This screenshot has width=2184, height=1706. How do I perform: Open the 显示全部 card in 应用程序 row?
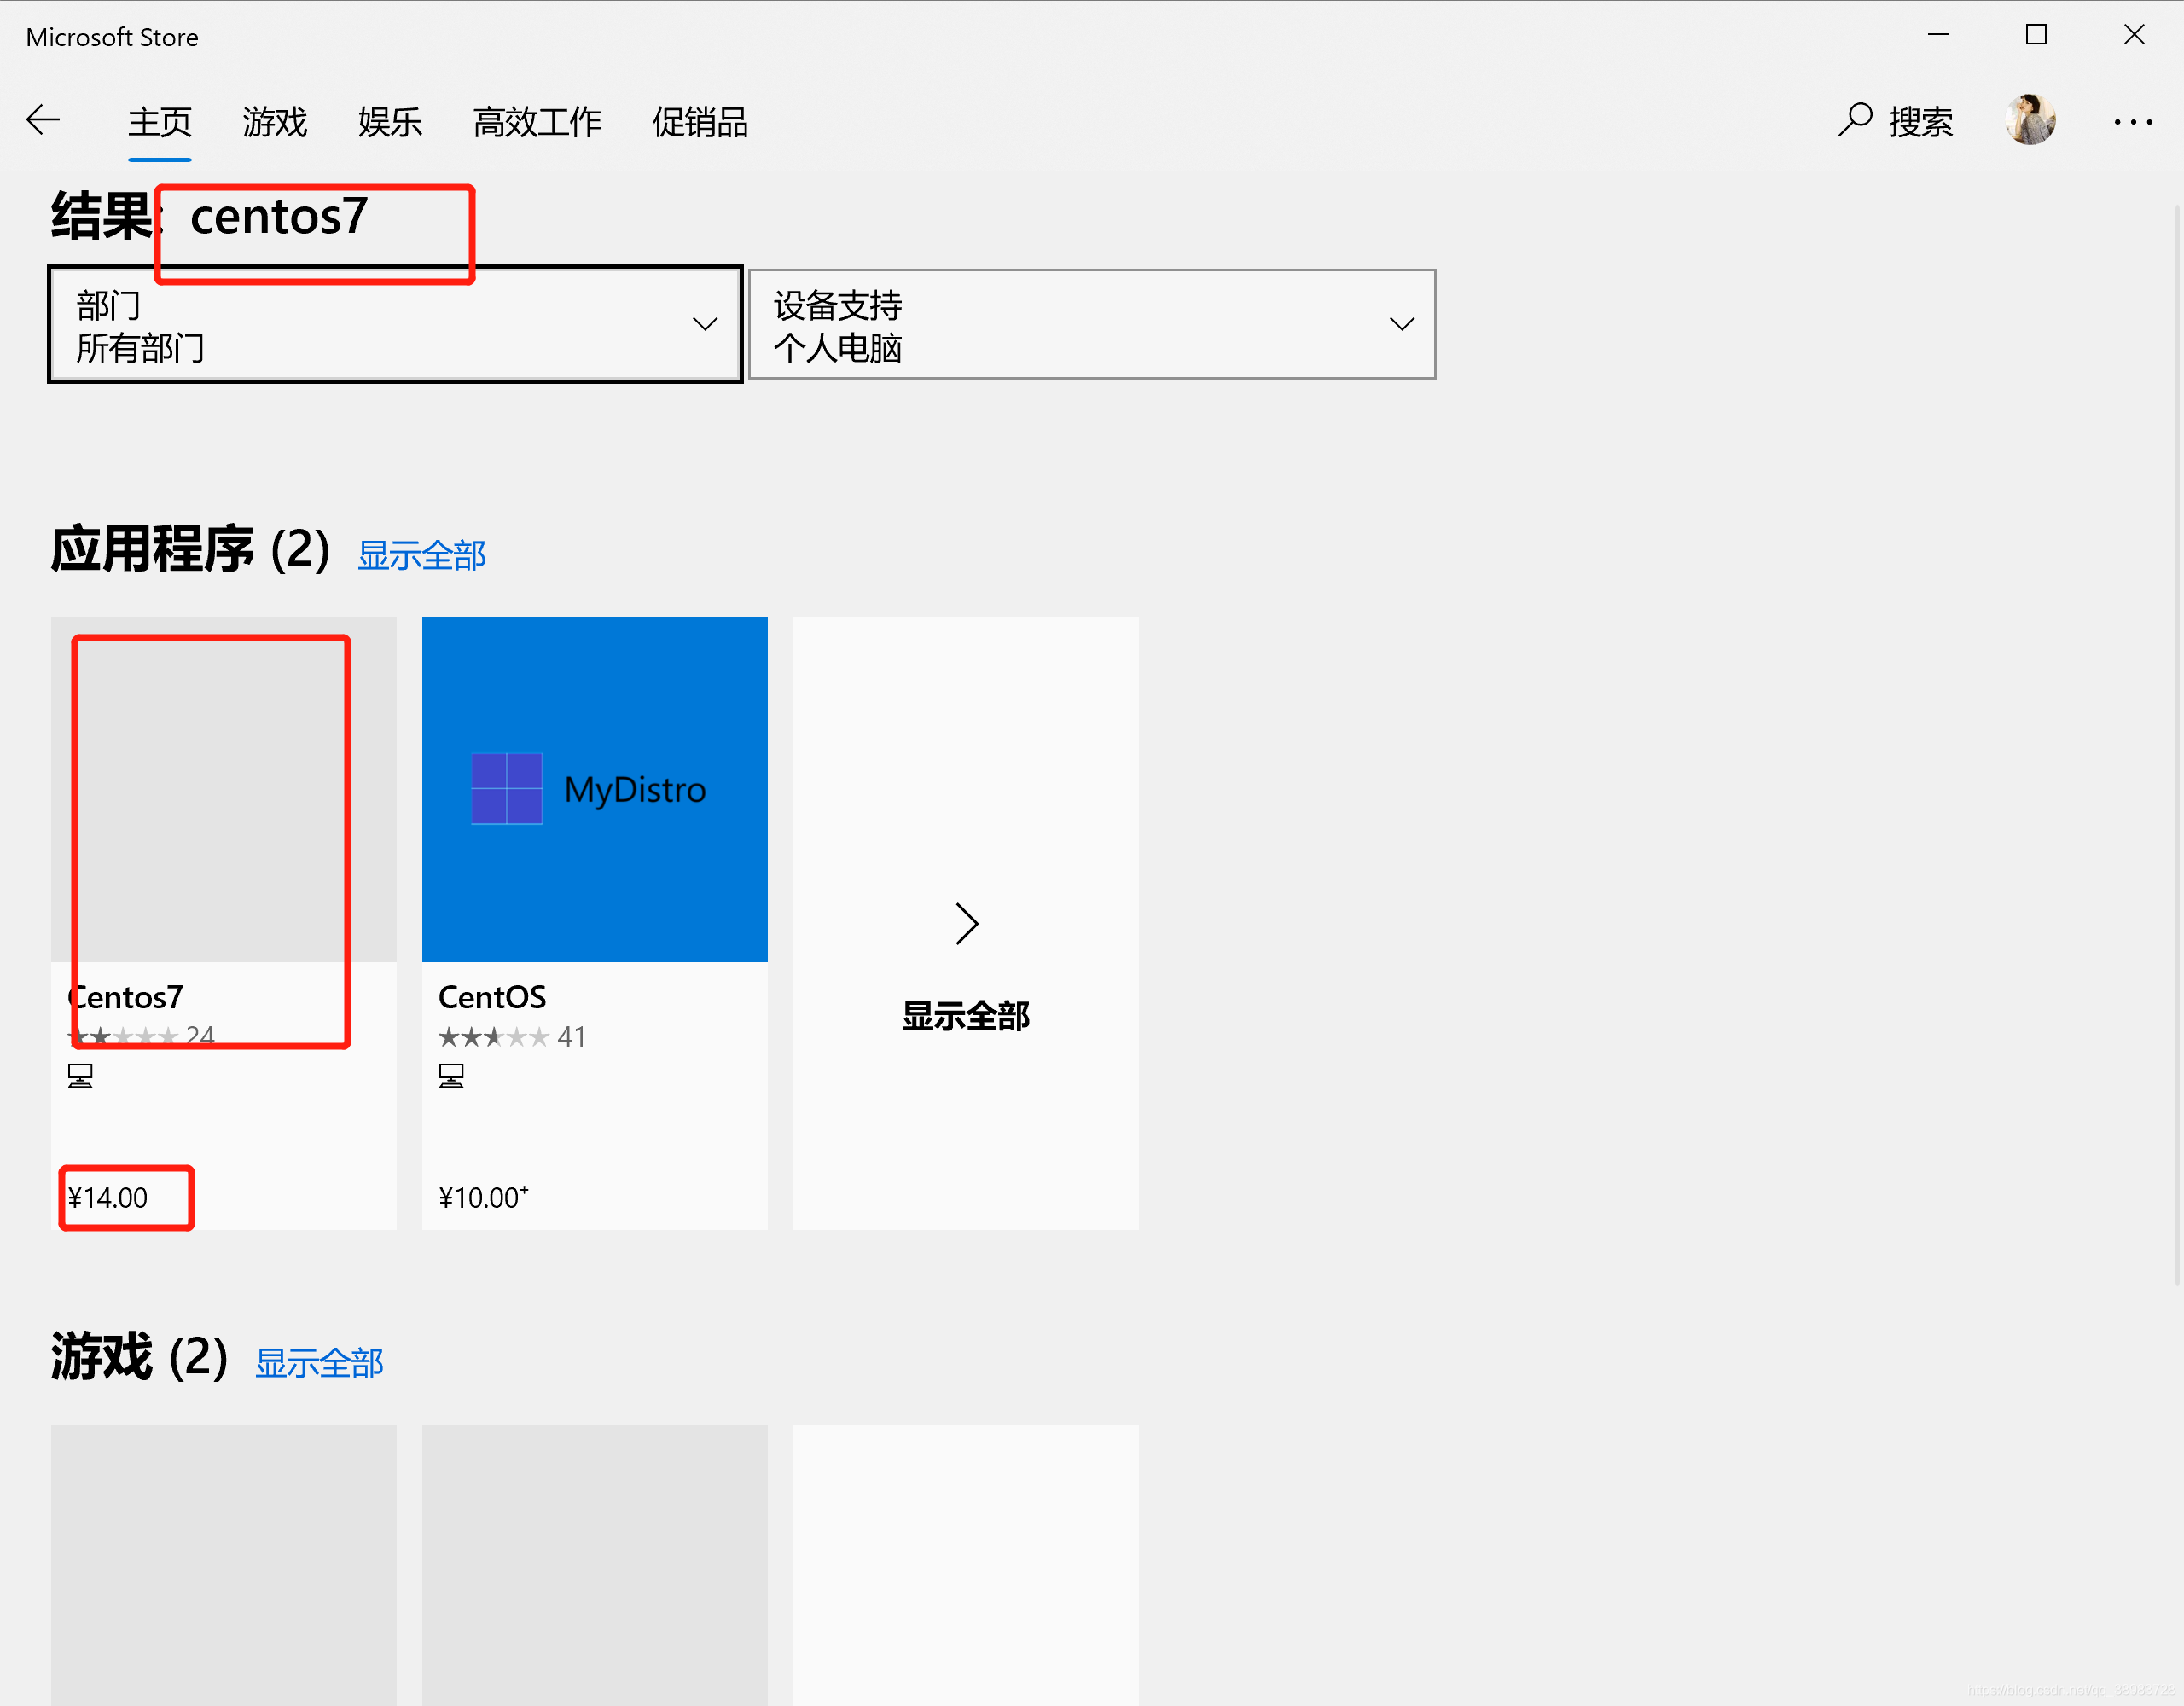[965, 923]
